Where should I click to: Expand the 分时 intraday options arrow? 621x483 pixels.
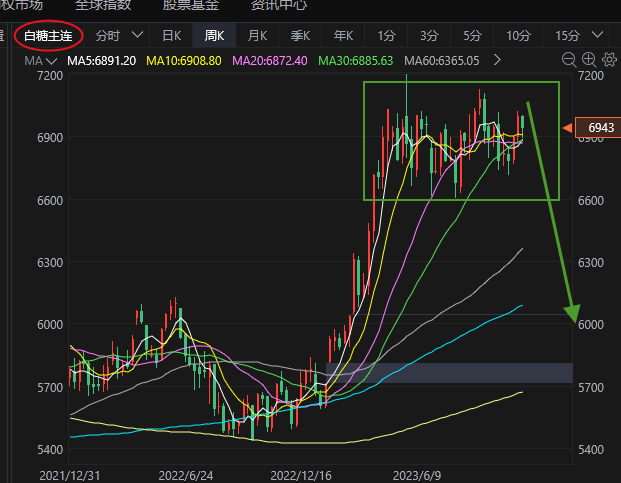[x=138, y=36]
